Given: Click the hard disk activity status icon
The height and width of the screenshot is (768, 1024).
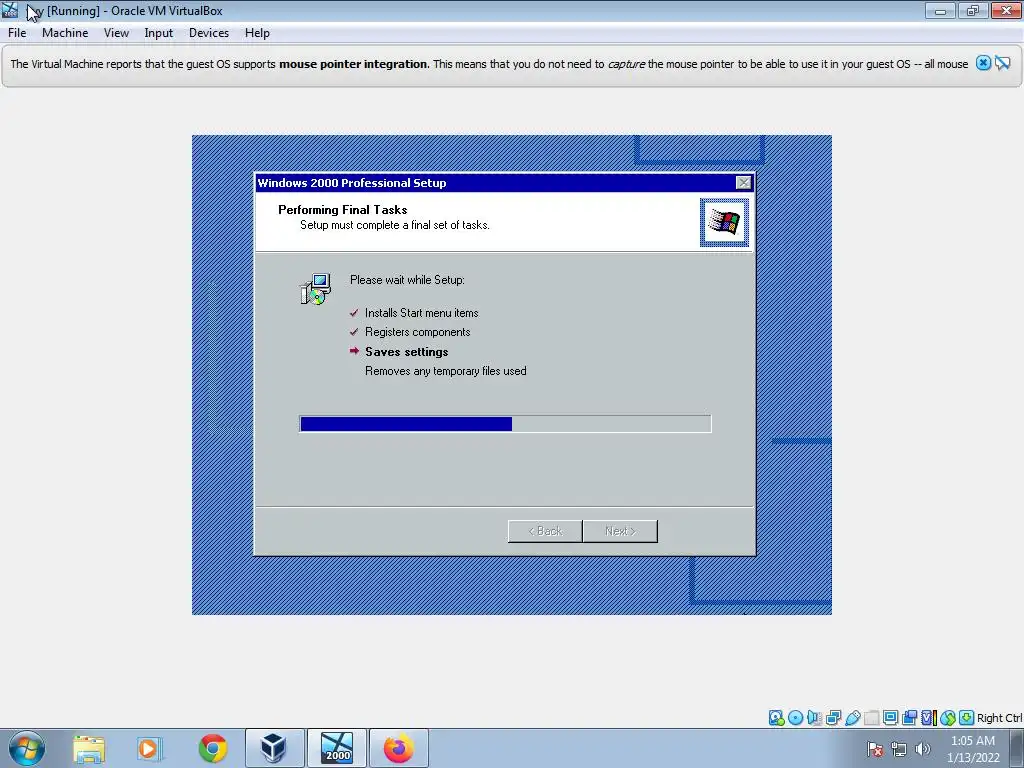Looking at the screenshot, I should click(776, 718).
